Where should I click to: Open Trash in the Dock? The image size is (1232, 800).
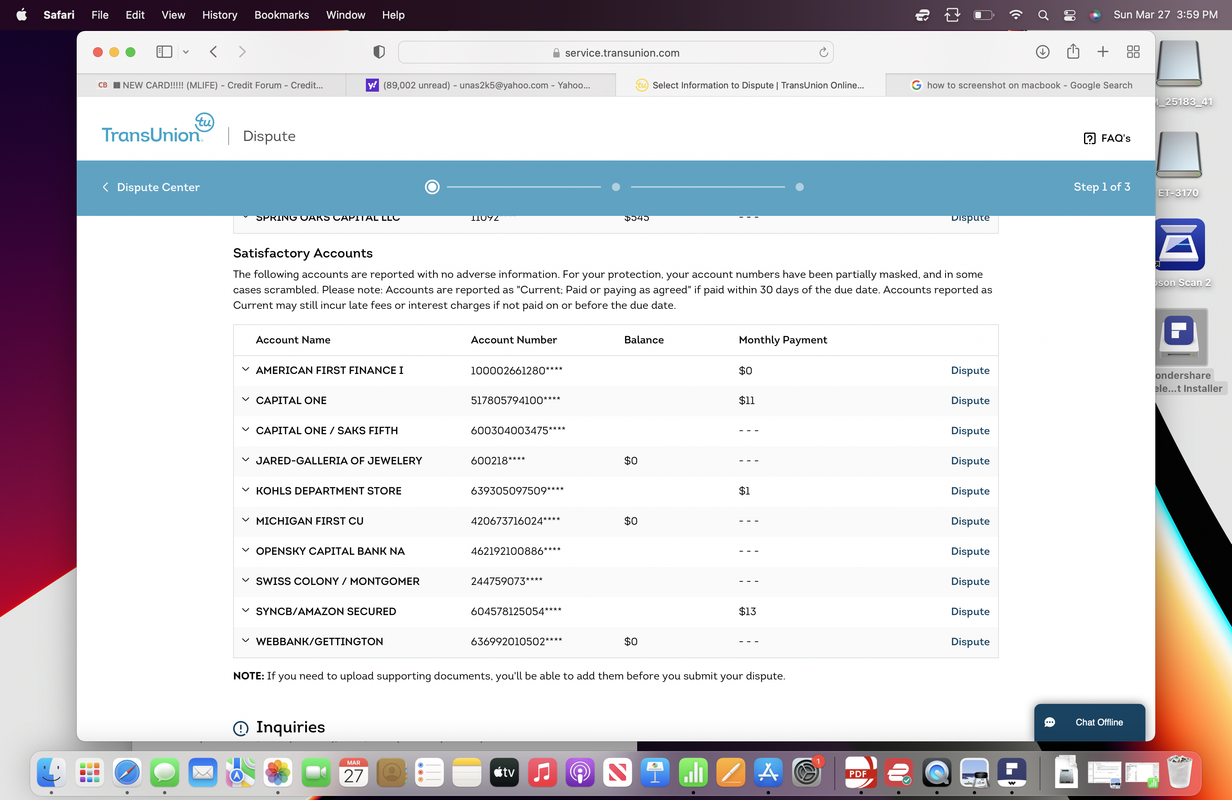point(1181,772)
